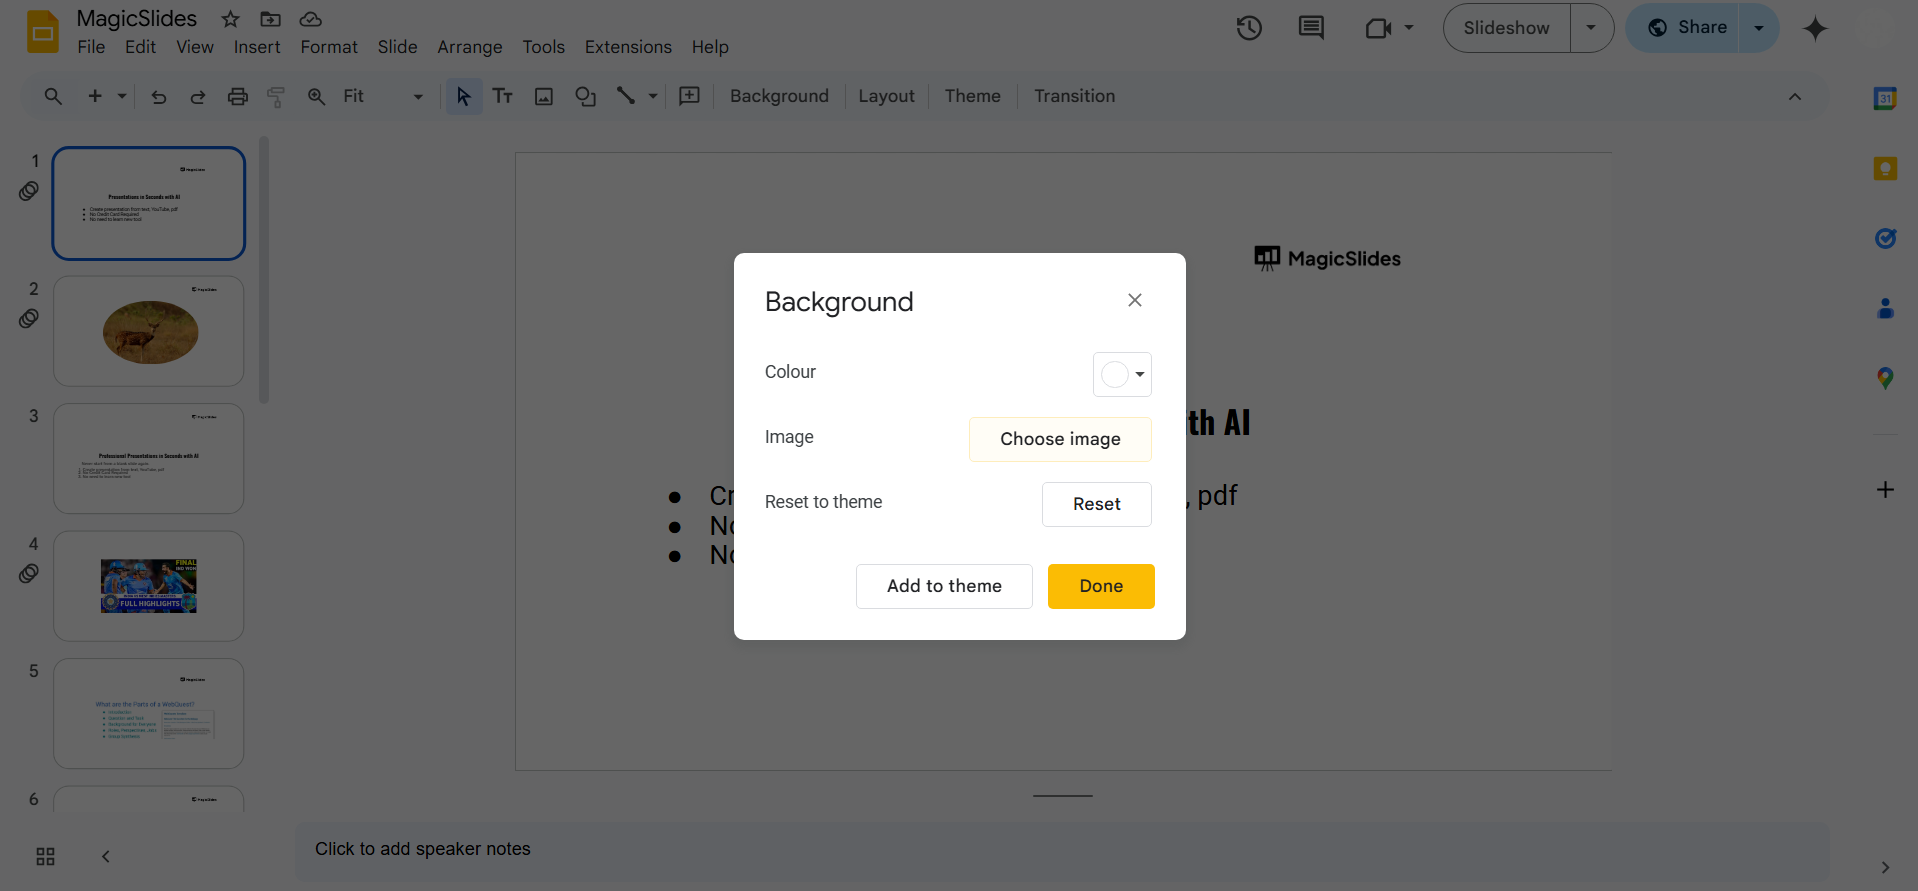Screen dimensions: 1918x891
Task: Expand the line tool options arrow
Action: (653, 96)
